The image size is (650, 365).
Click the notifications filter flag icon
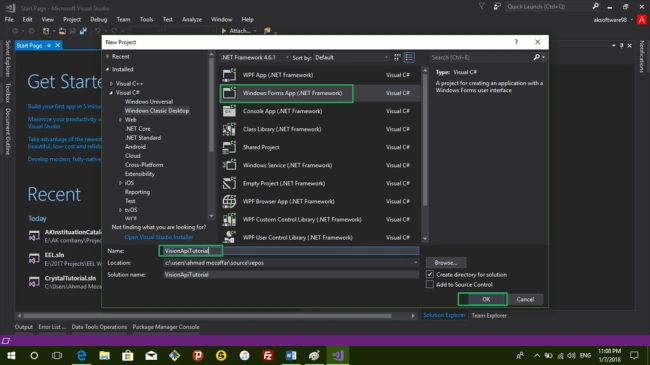[x=481, y=6]
